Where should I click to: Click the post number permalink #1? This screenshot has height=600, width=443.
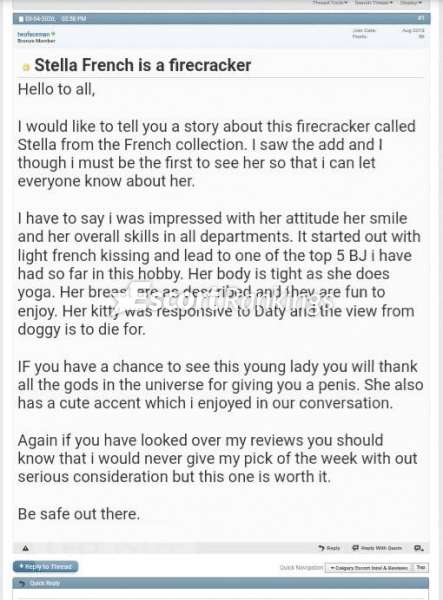click(421, 18)
